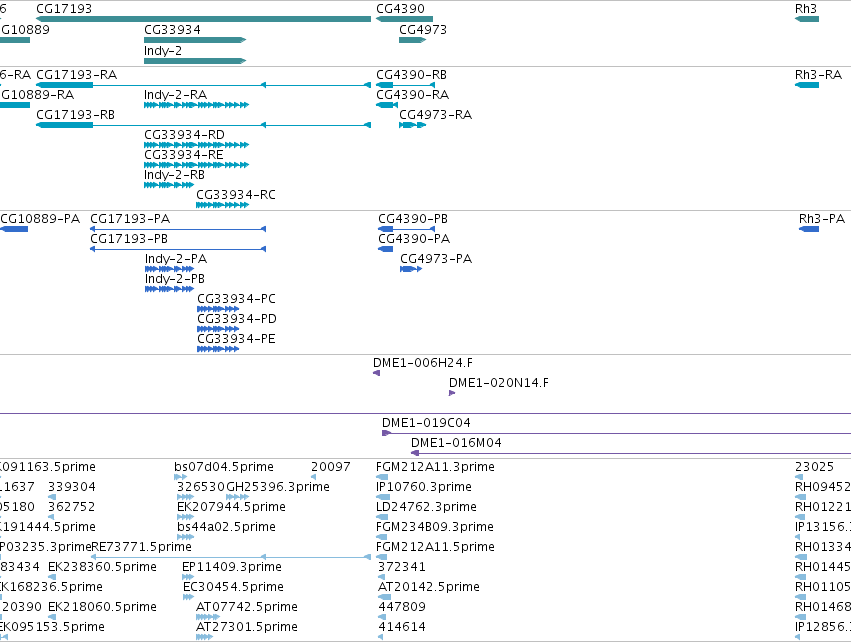Select protein CG17193-PA
The image size is (851, 642).
coord(178,229)
